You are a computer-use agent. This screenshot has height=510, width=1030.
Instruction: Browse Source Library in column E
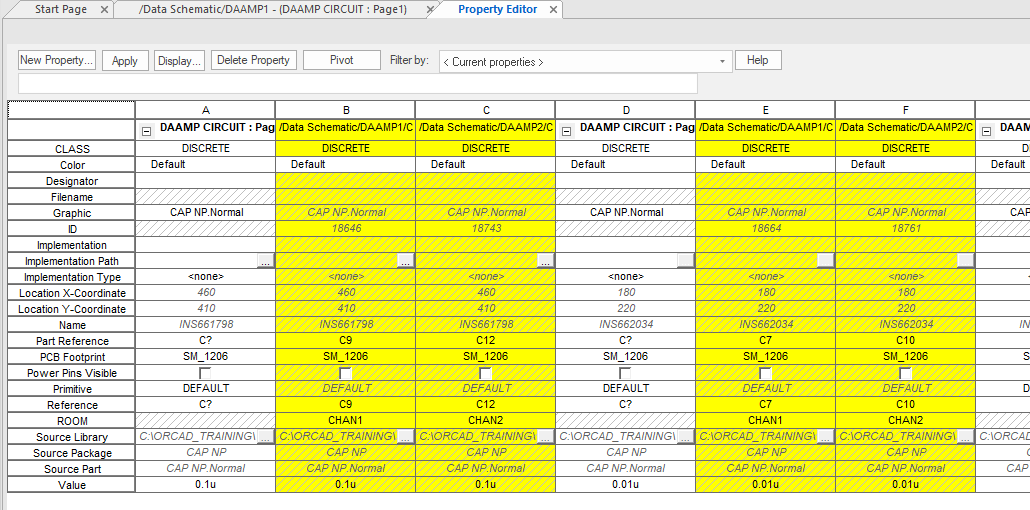coord(825,436)
